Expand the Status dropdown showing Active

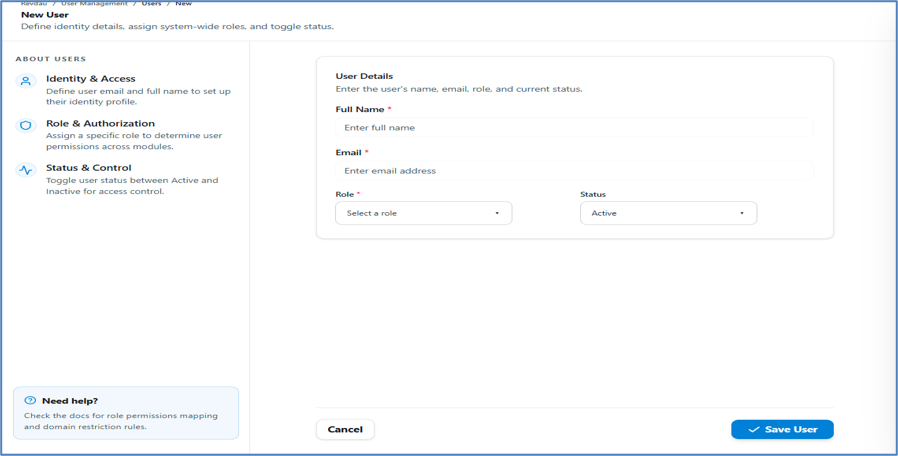click(668, 213)
